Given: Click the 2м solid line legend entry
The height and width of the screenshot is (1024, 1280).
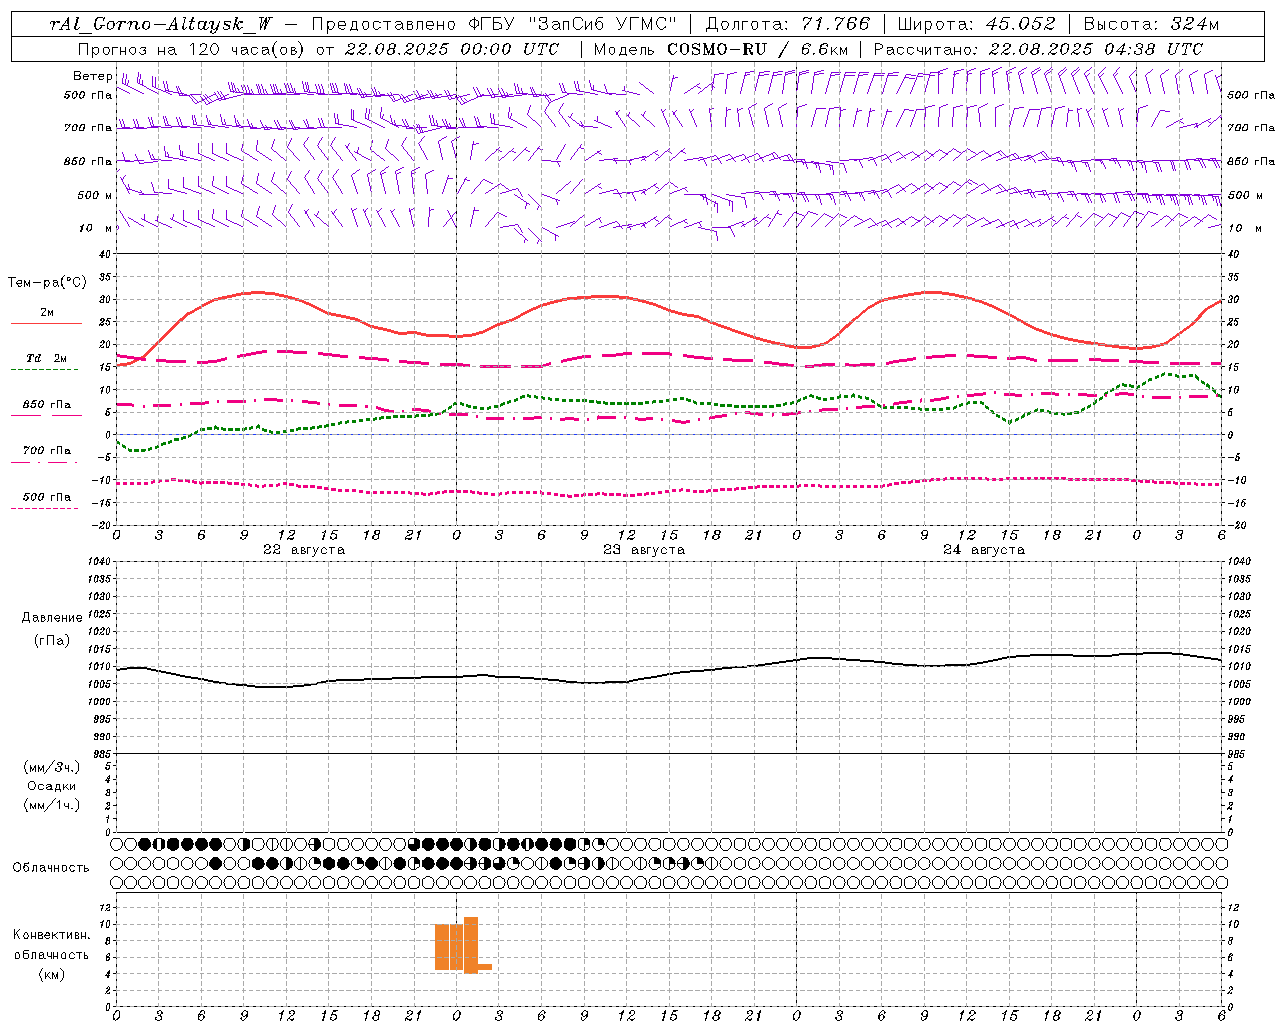Looking at the screenshot, I should point(47,312).
